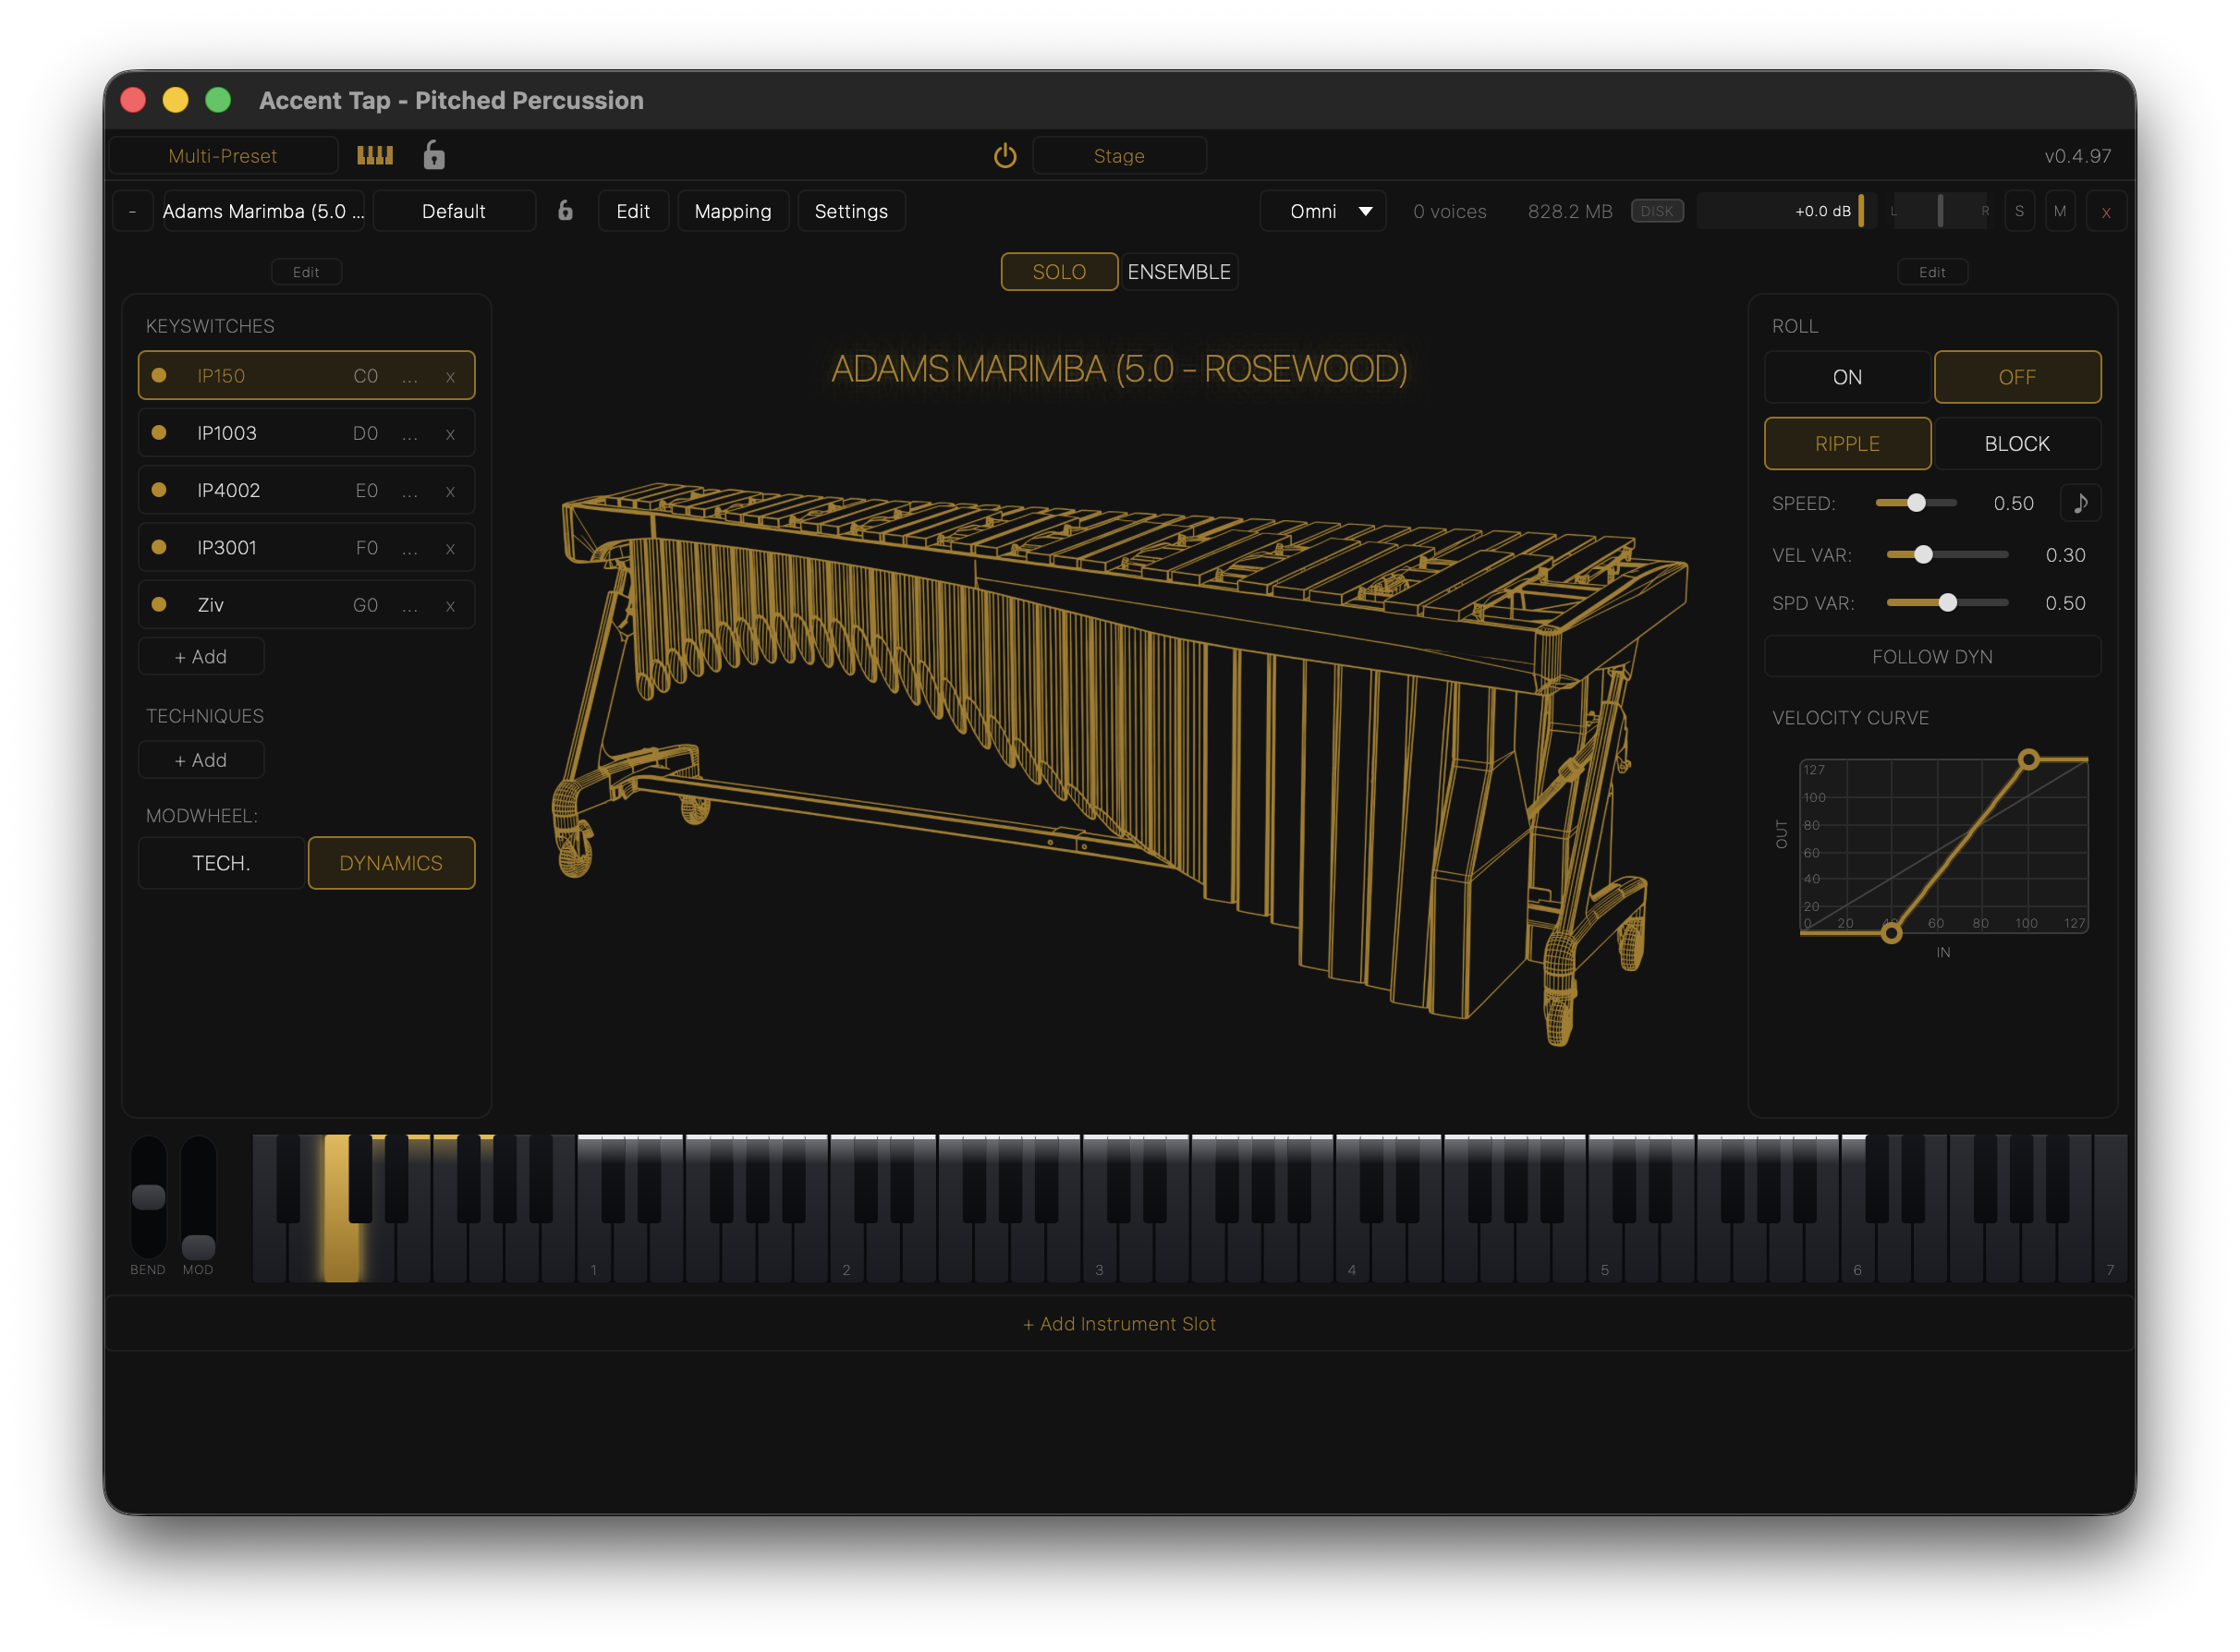The height and width of the screenshot is (1652, 2240).
Task: Open the Multi-Preset selector
Action: [223, 155]
